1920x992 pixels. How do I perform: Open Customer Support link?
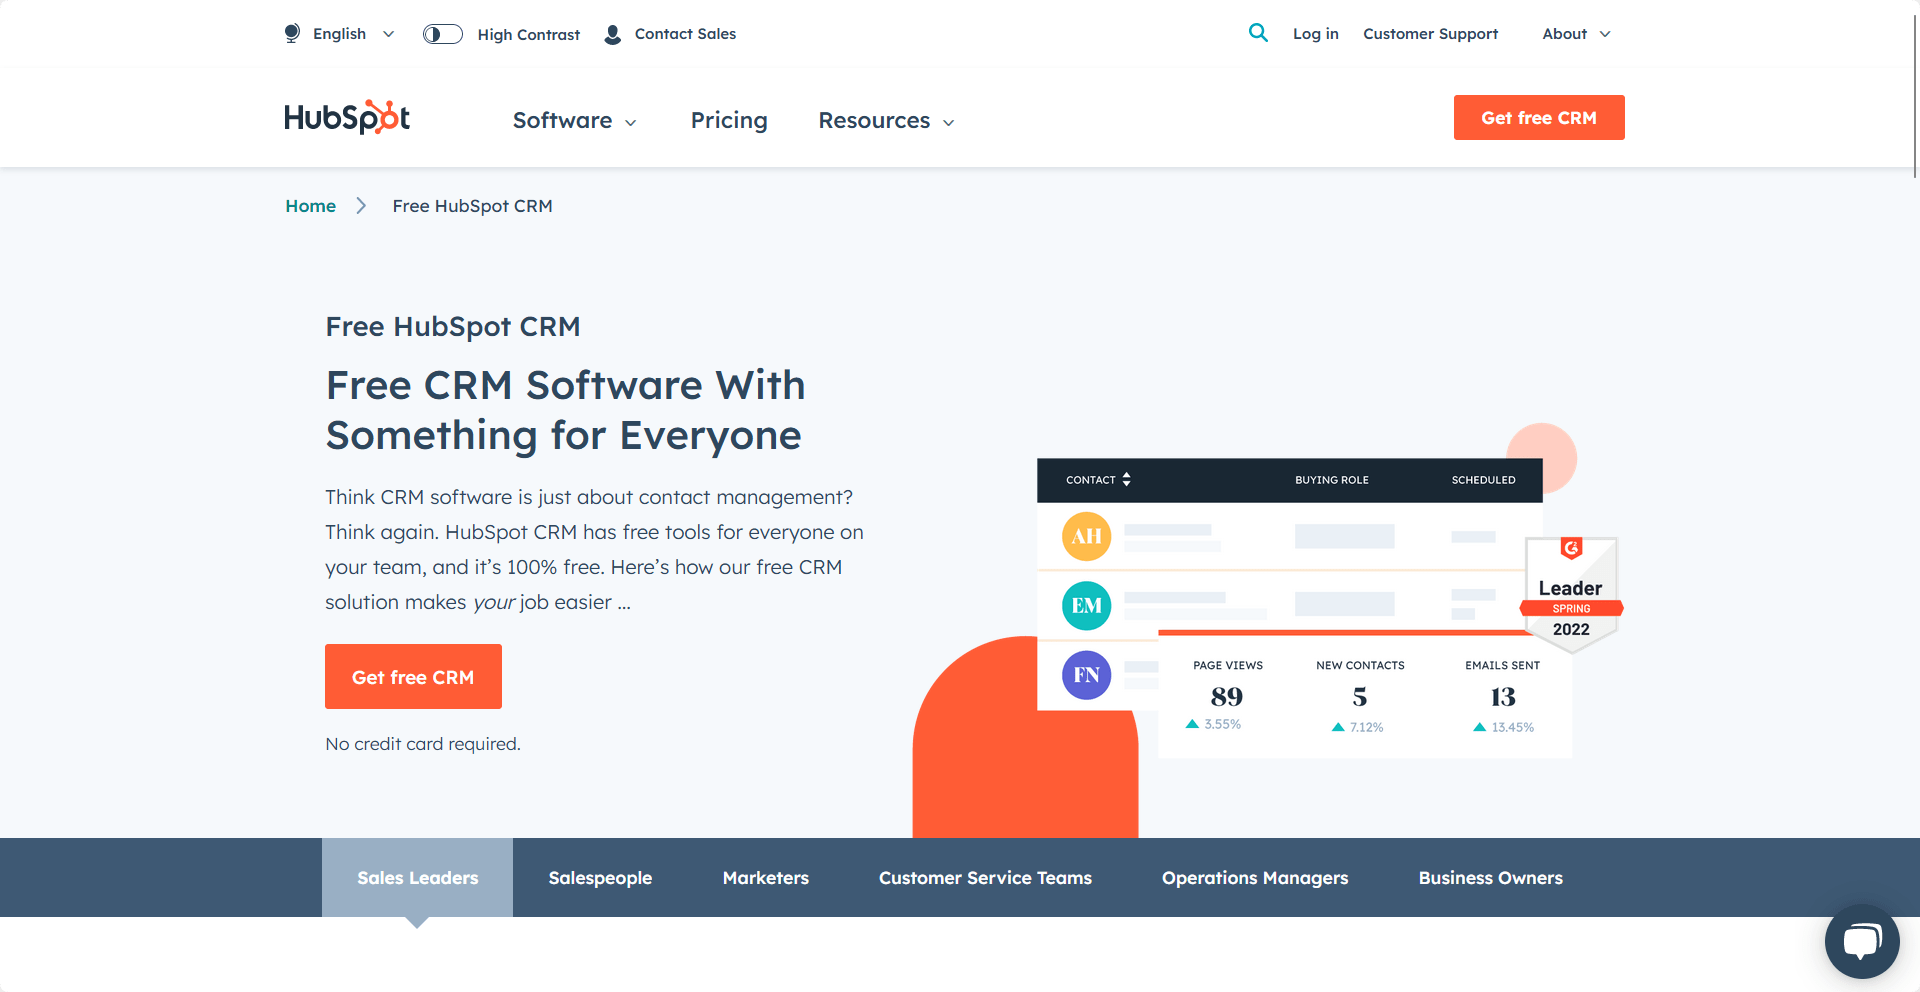[1430, 33]
